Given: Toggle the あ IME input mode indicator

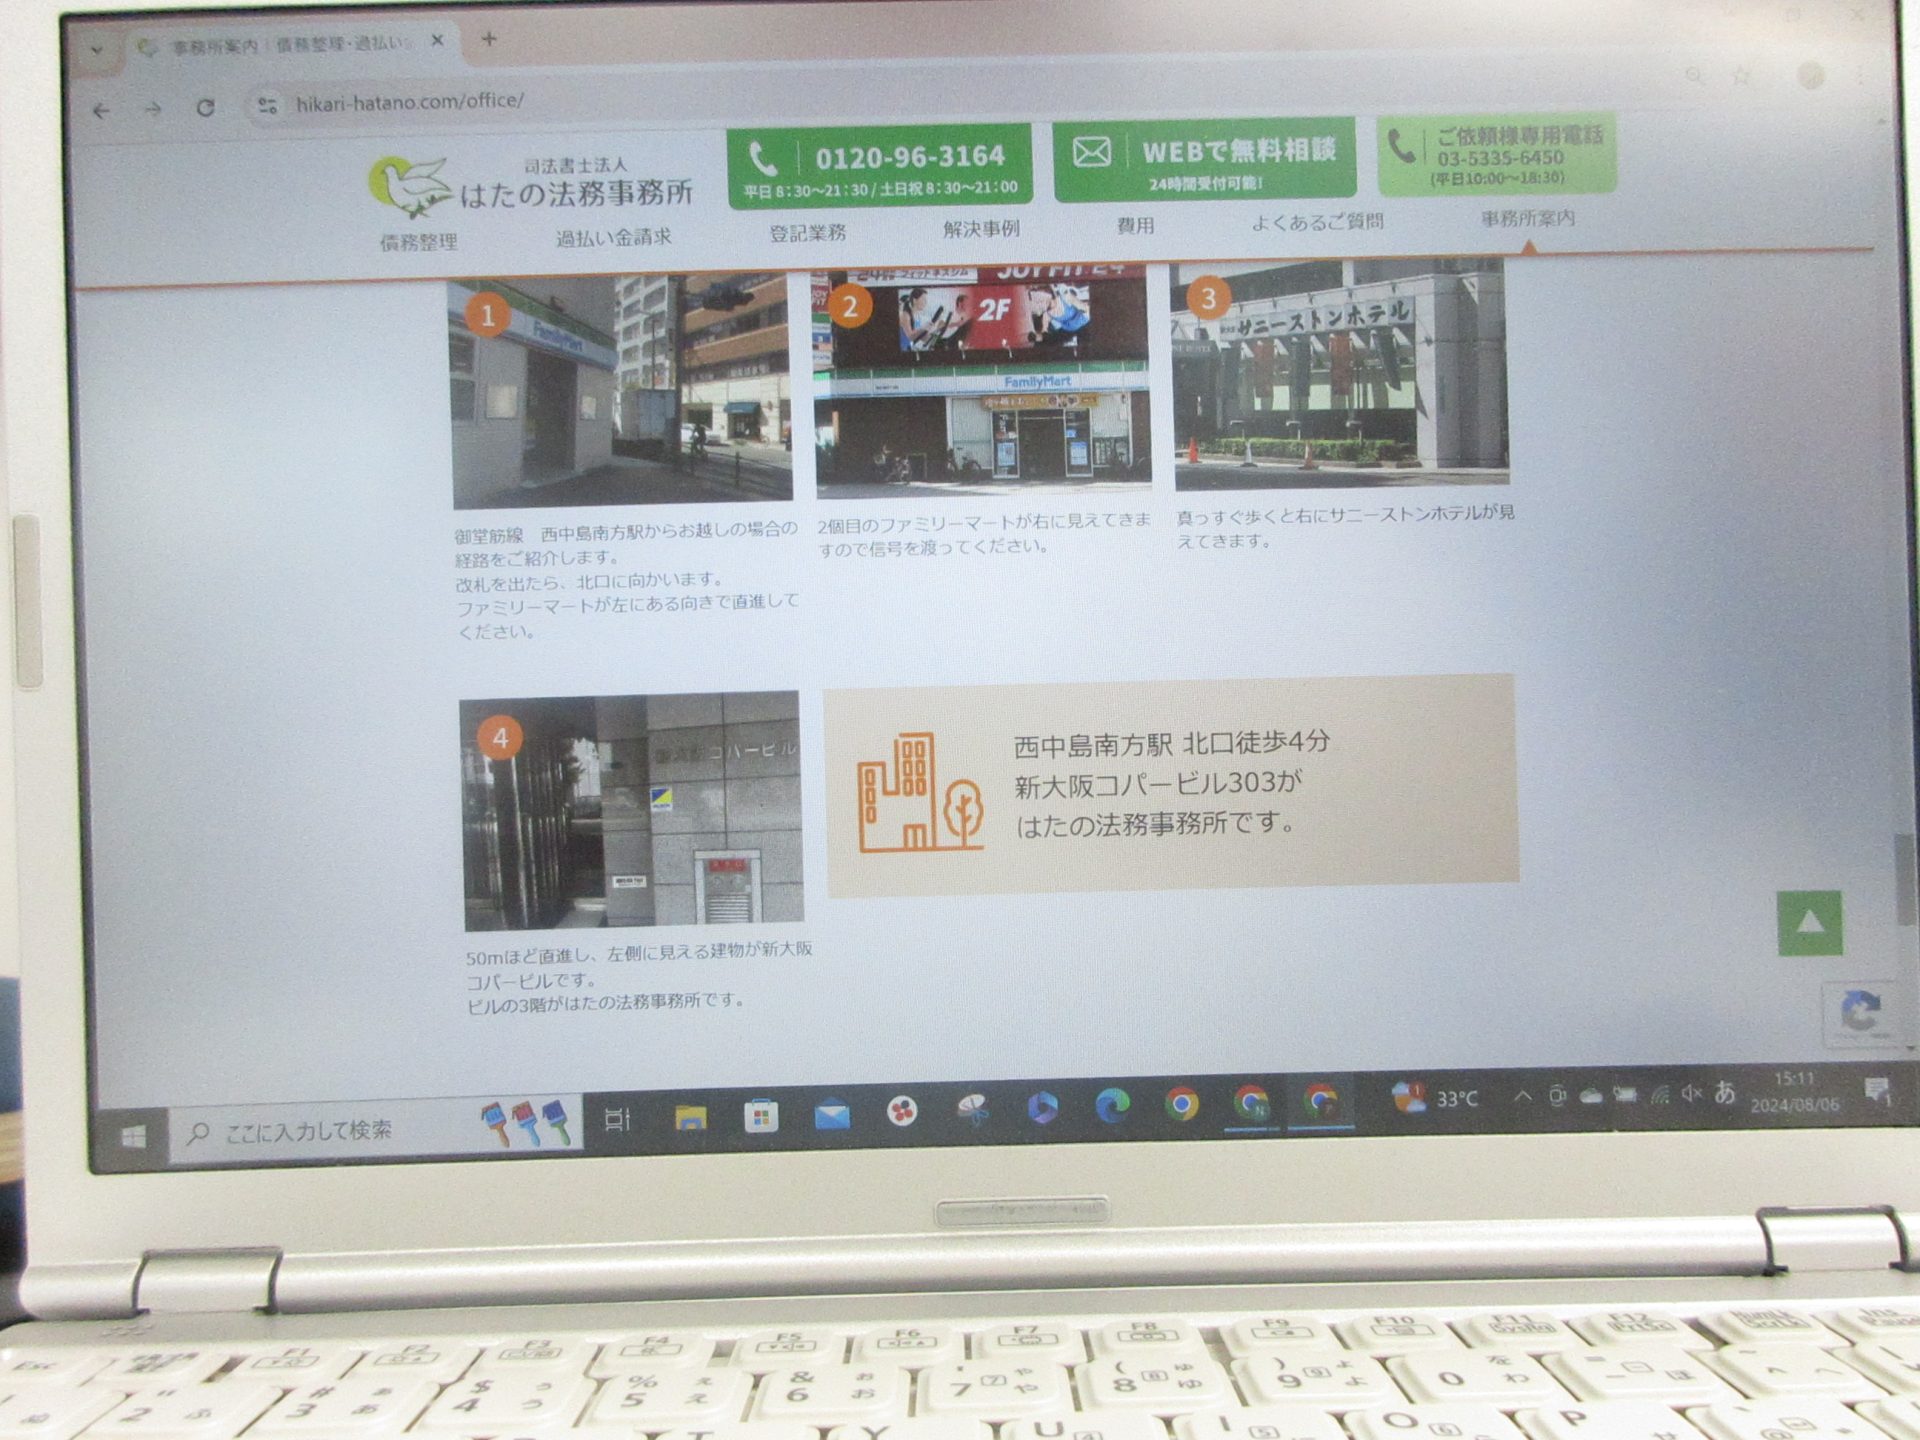Looking at the screenshot, I should pos(1724,1092).
